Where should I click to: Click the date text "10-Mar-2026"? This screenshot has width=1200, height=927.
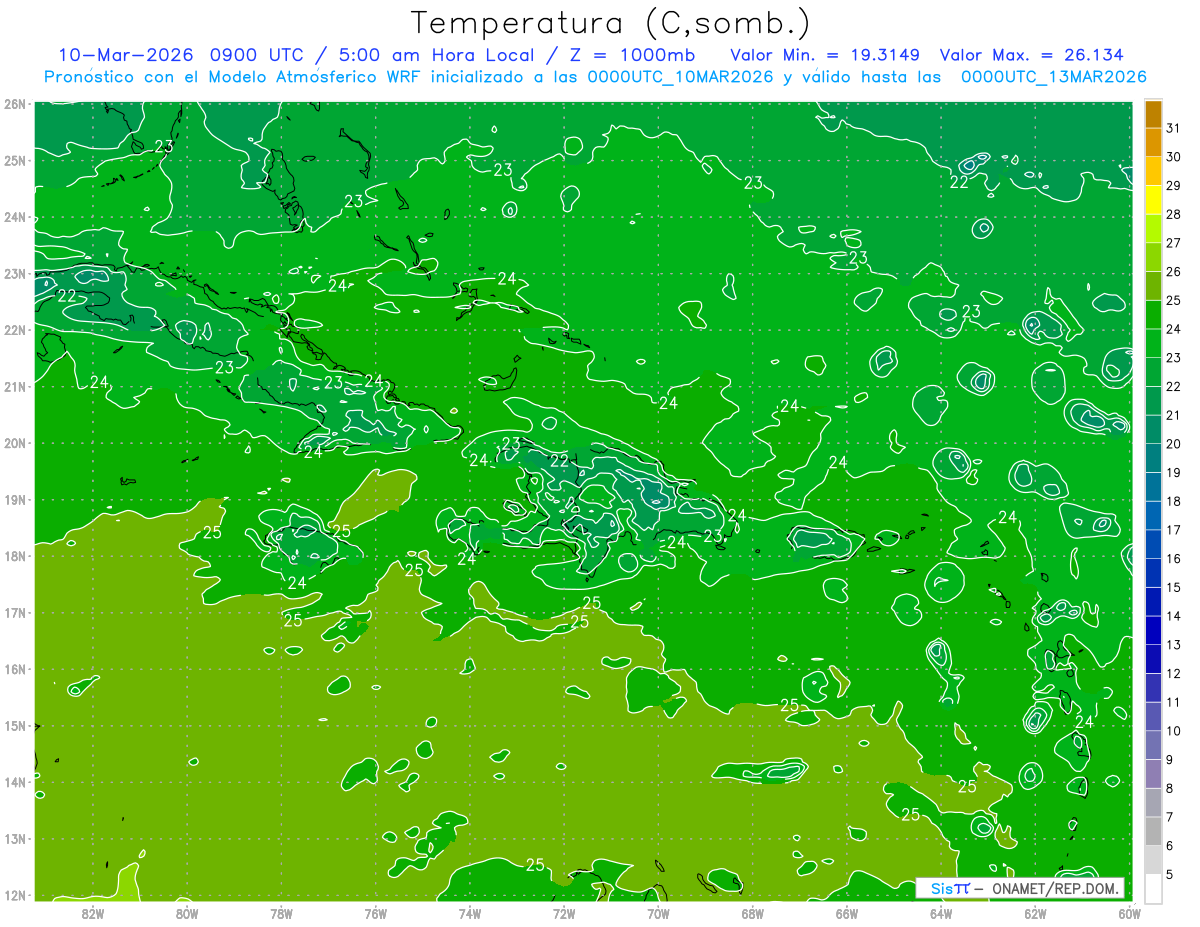point(125,54)
